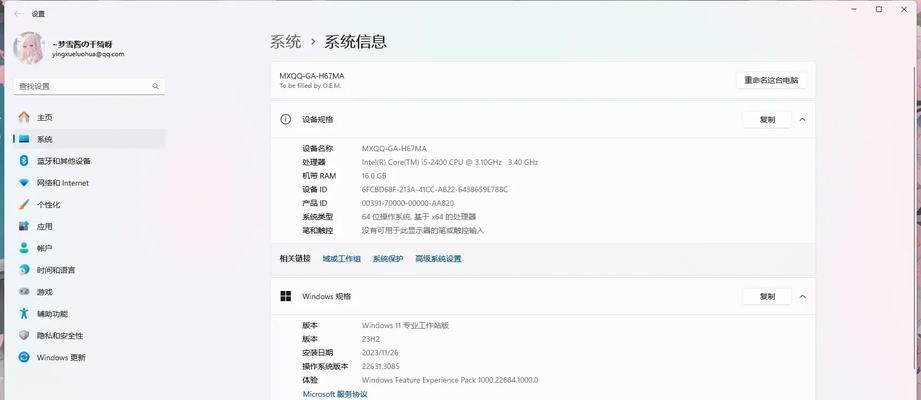921x400 pixels.
Task: Maximize the Settings window
Action: point(879,9)
